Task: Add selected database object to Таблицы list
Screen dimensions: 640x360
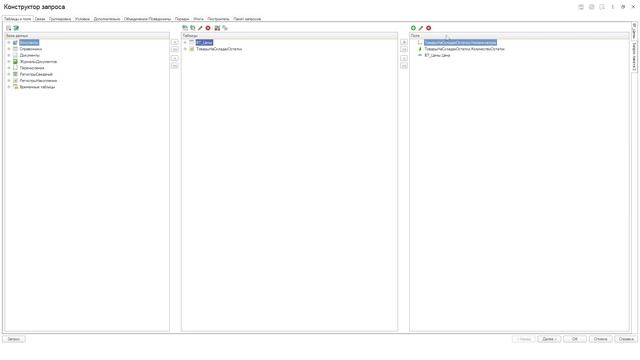Action: [175, 42]
